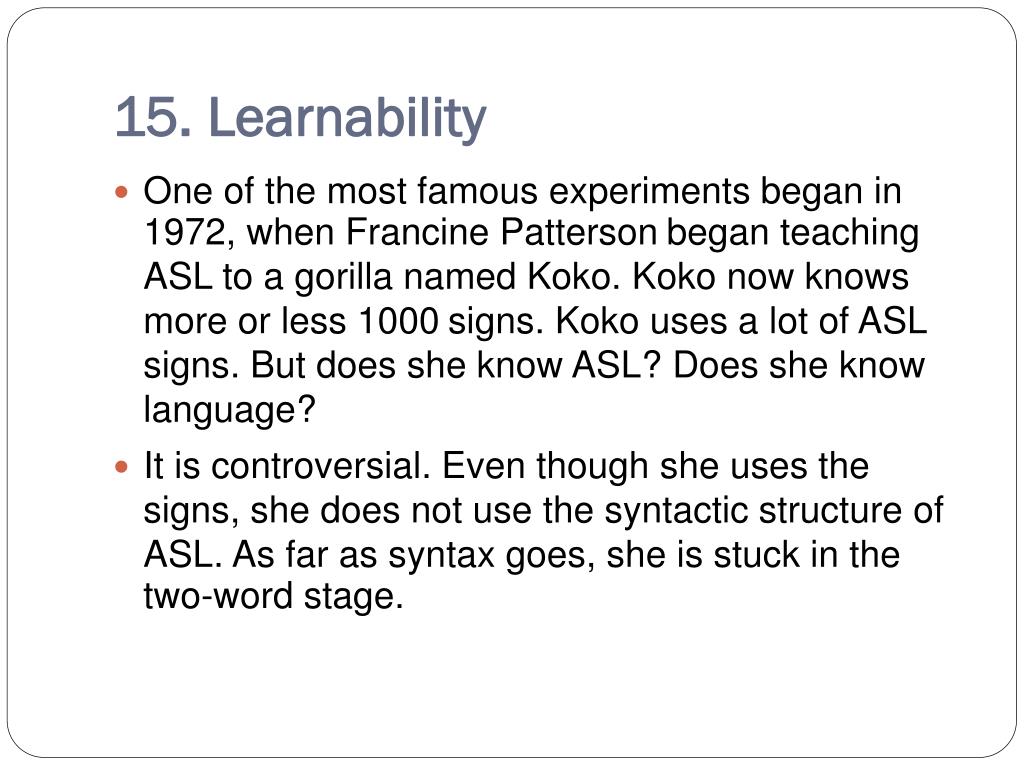Viewport: 1024px width, 768px height.
Task: Select the first orange bullet marker
Action: 121,193
